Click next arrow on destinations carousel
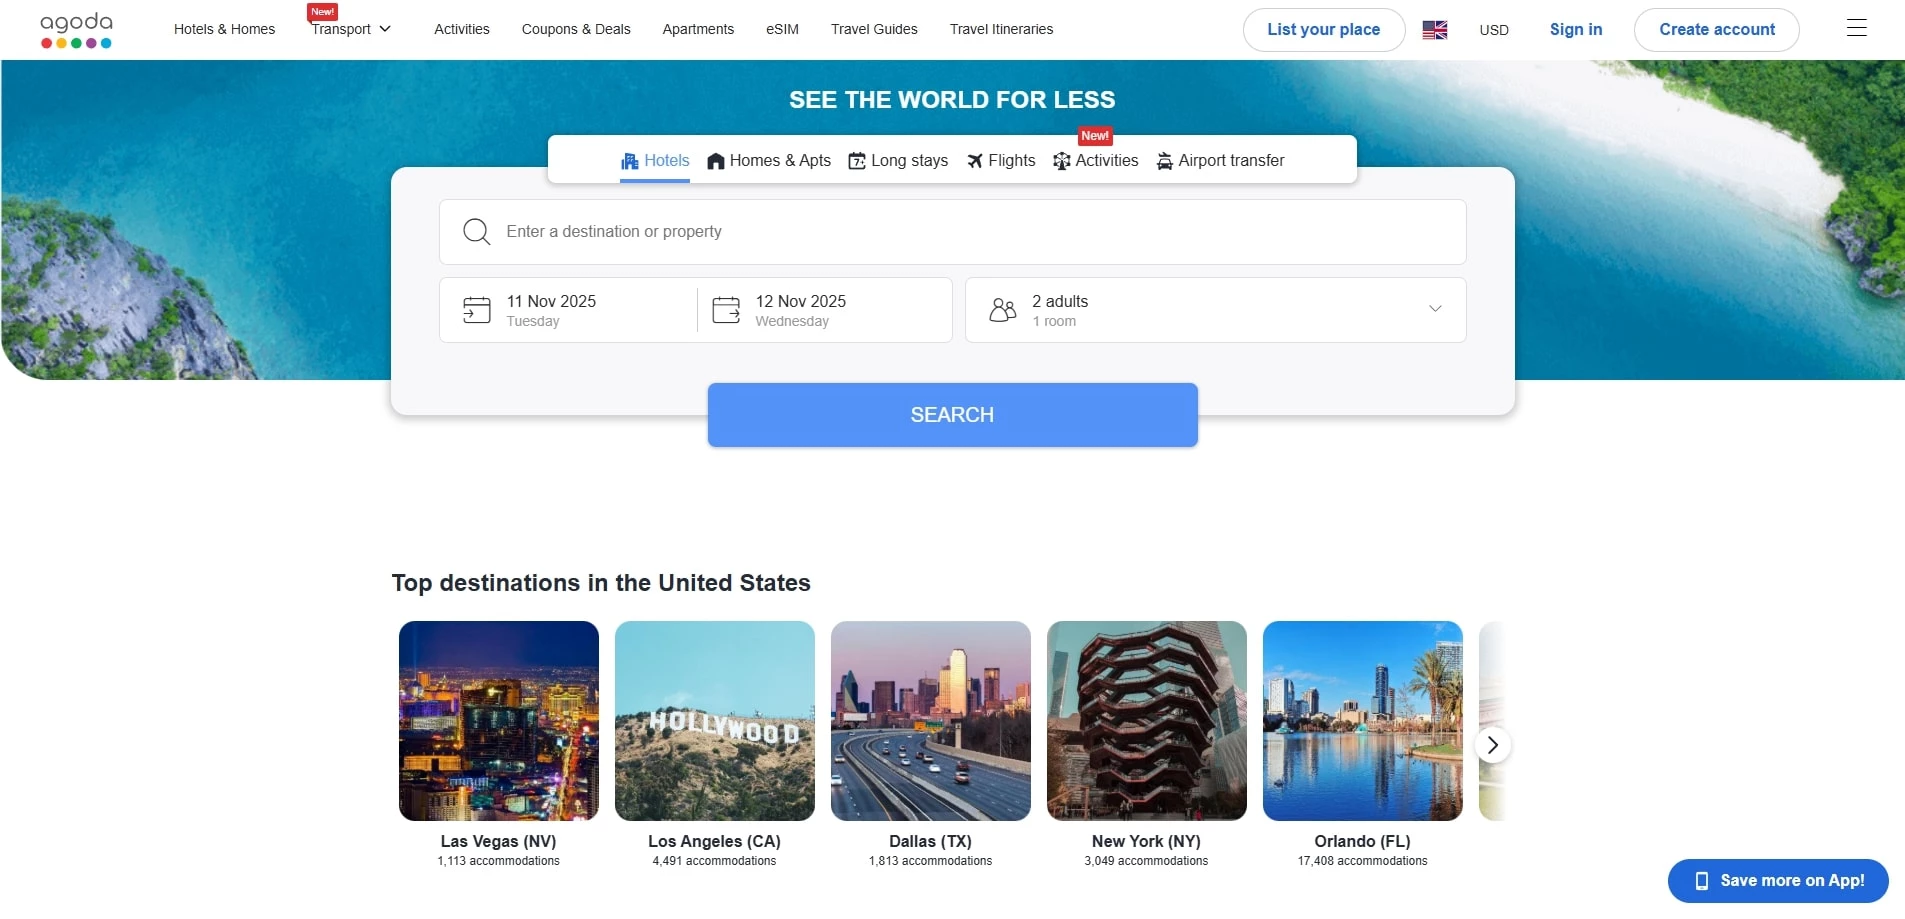The image size is (1905, 919). [1492, 745]
